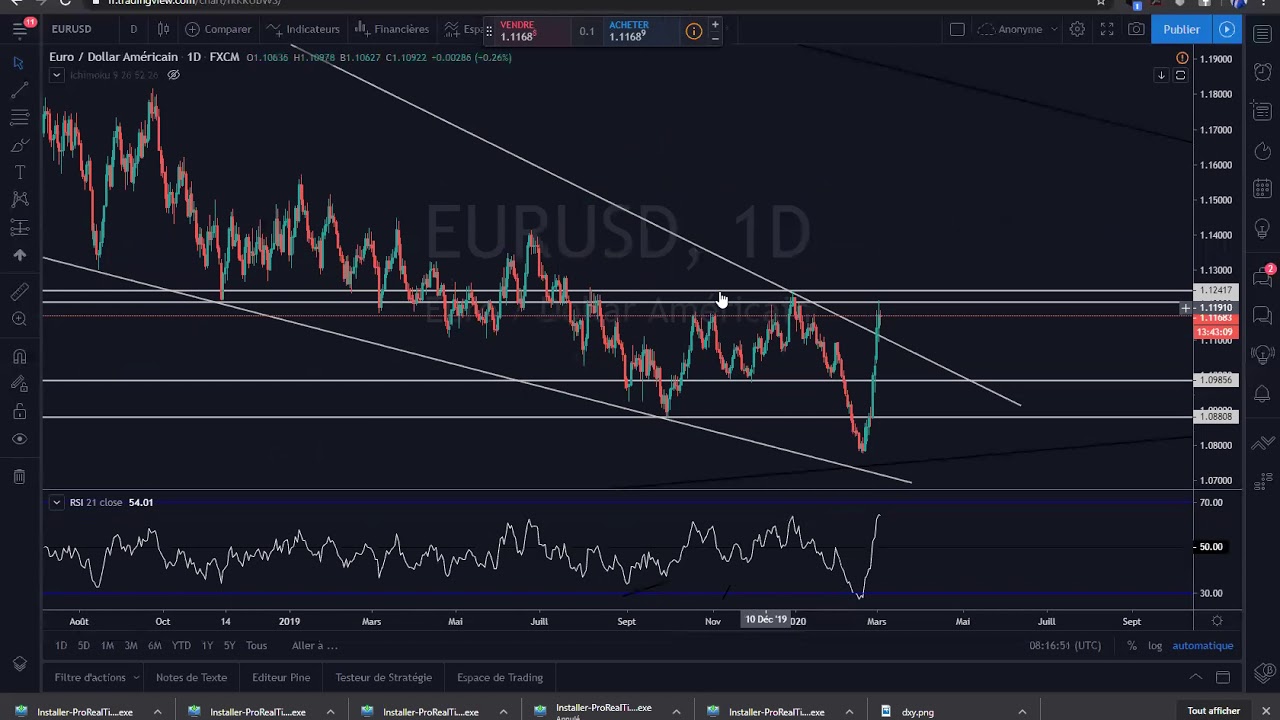
Task: Toggle stay in drawing mode
Action: coord(19,384)
